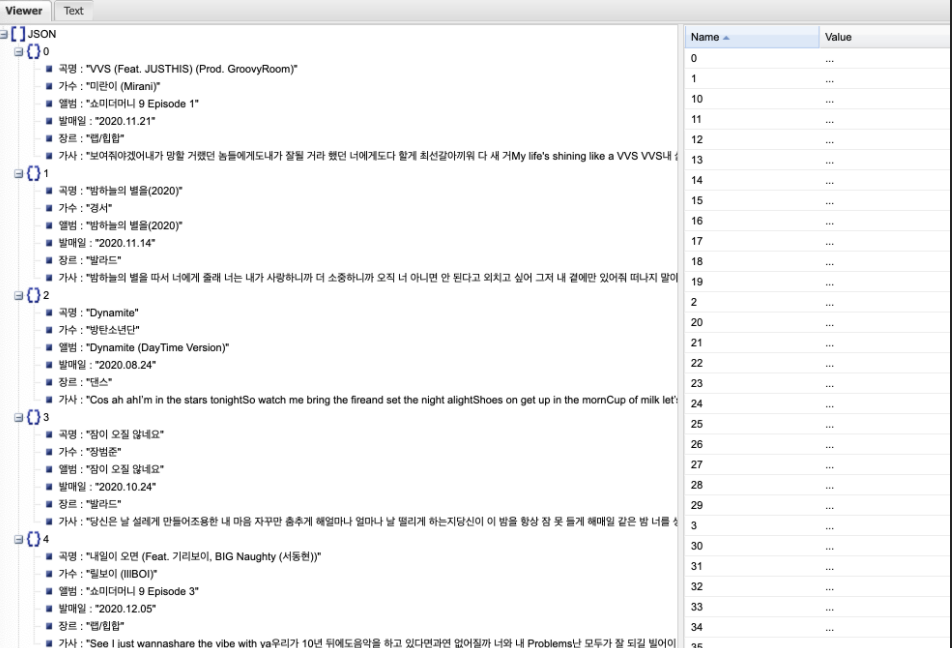The image size is (952, 648).
Task: Click the curly braces icon of object 2
Action: point(33,296)
